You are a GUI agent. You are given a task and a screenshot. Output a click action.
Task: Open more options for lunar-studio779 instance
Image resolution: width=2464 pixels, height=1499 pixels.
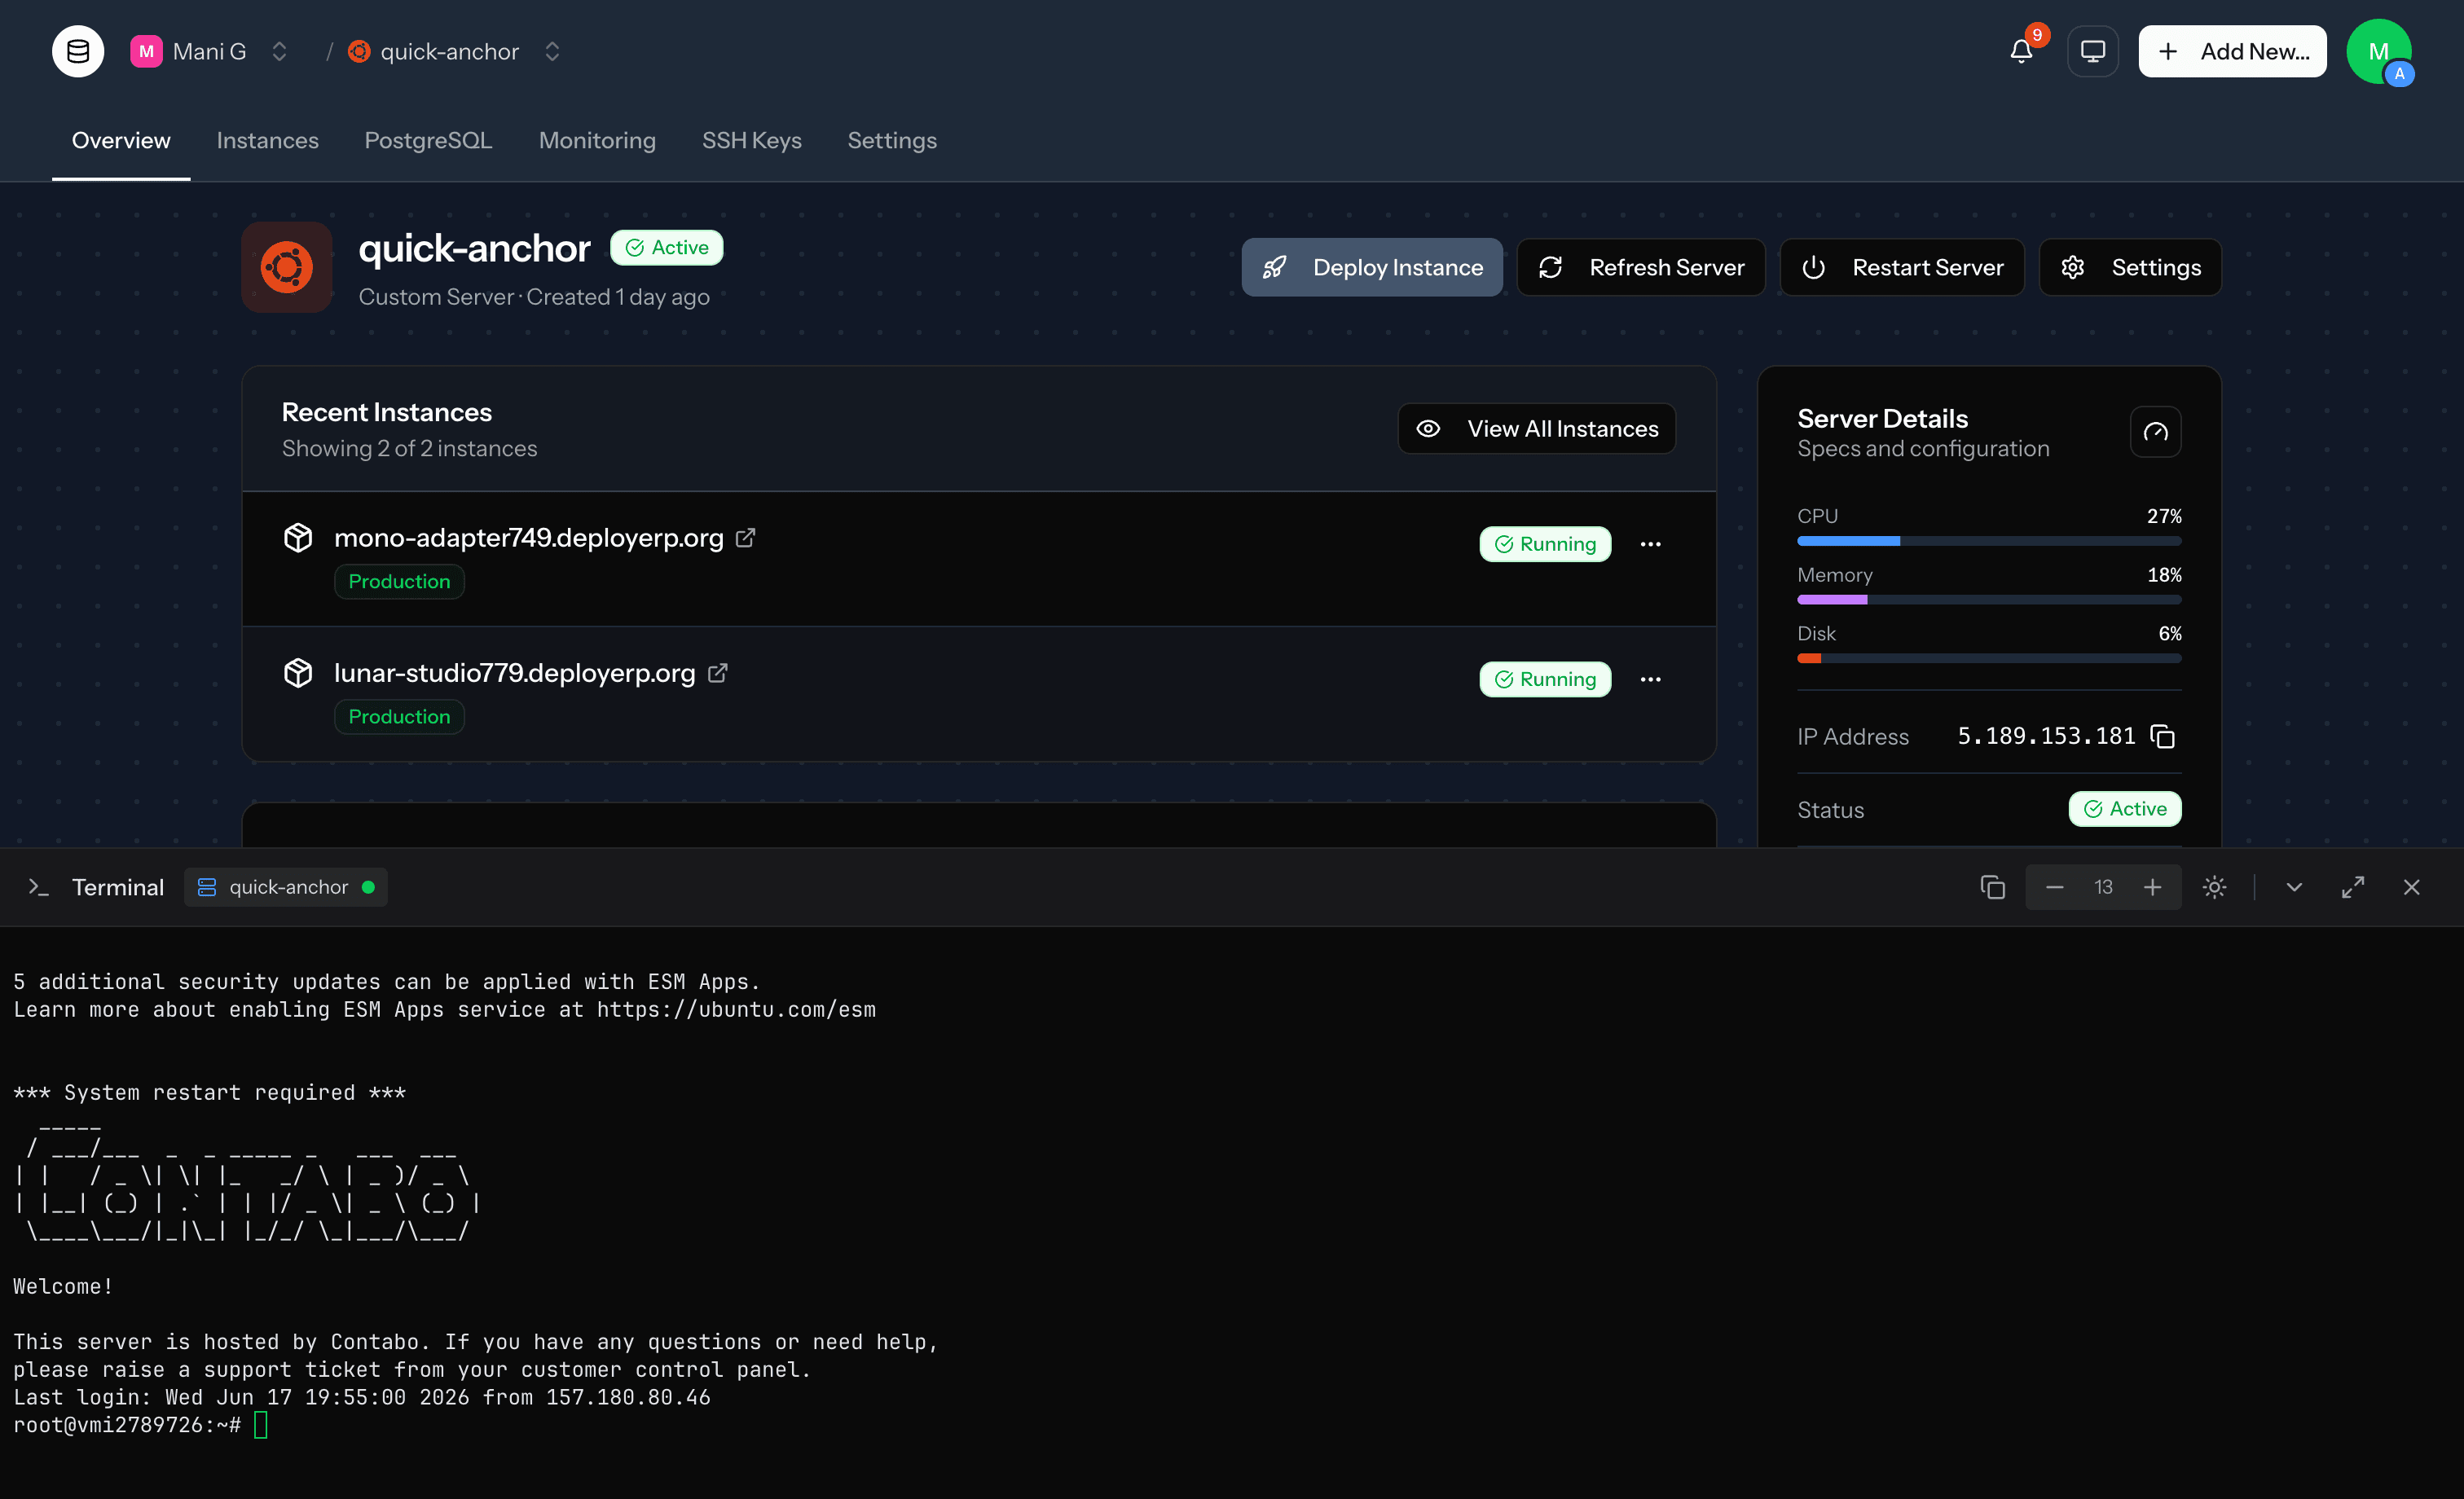click(1650, 679)
